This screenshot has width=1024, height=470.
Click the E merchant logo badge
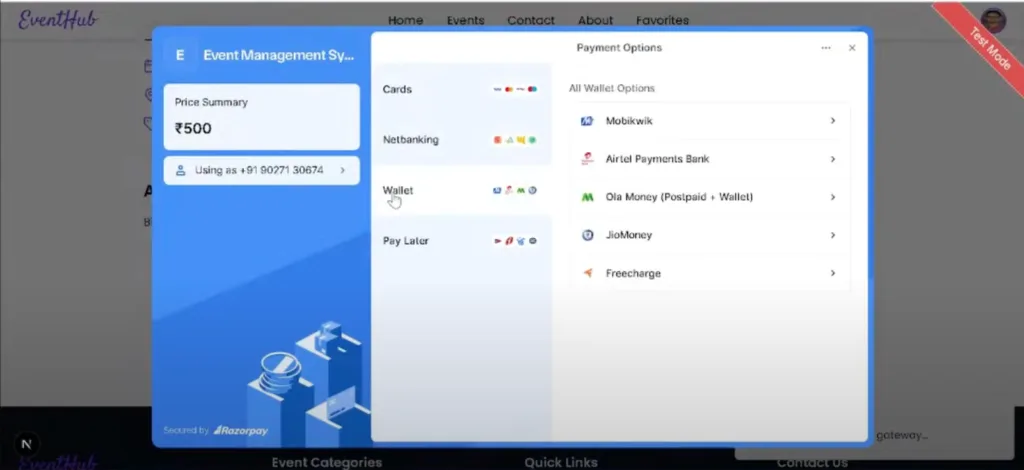(180, 55)
